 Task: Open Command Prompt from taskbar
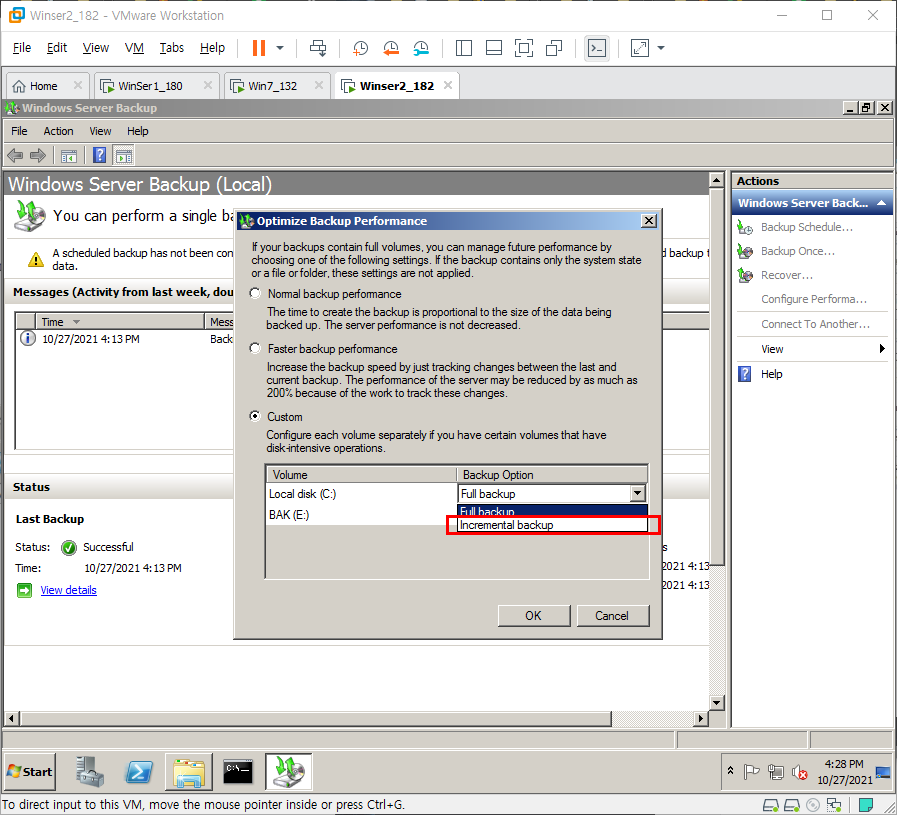point(238,772)
